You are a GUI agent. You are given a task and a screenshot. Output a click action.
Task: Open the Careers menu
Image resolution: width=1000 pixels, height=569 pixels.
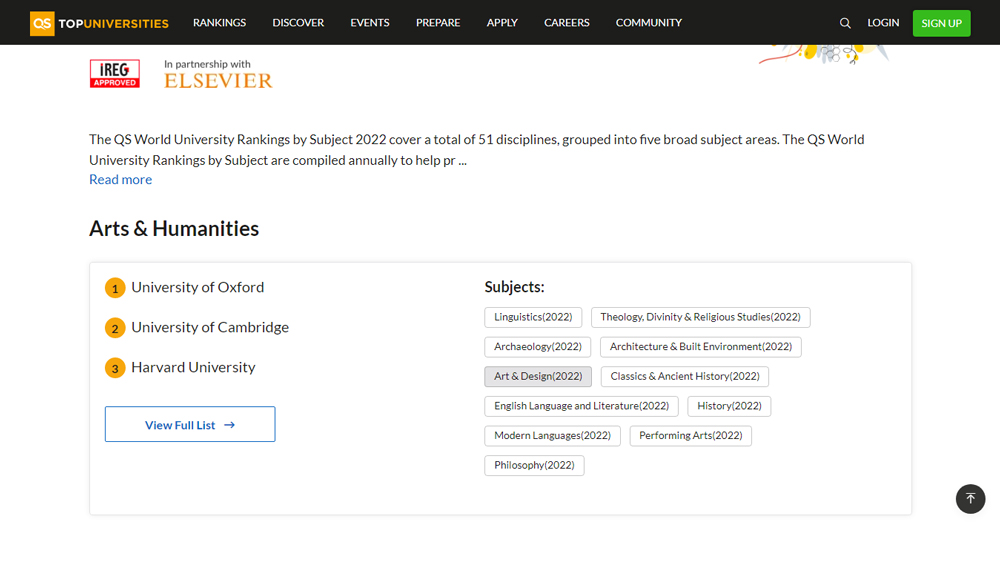(566, 23)
